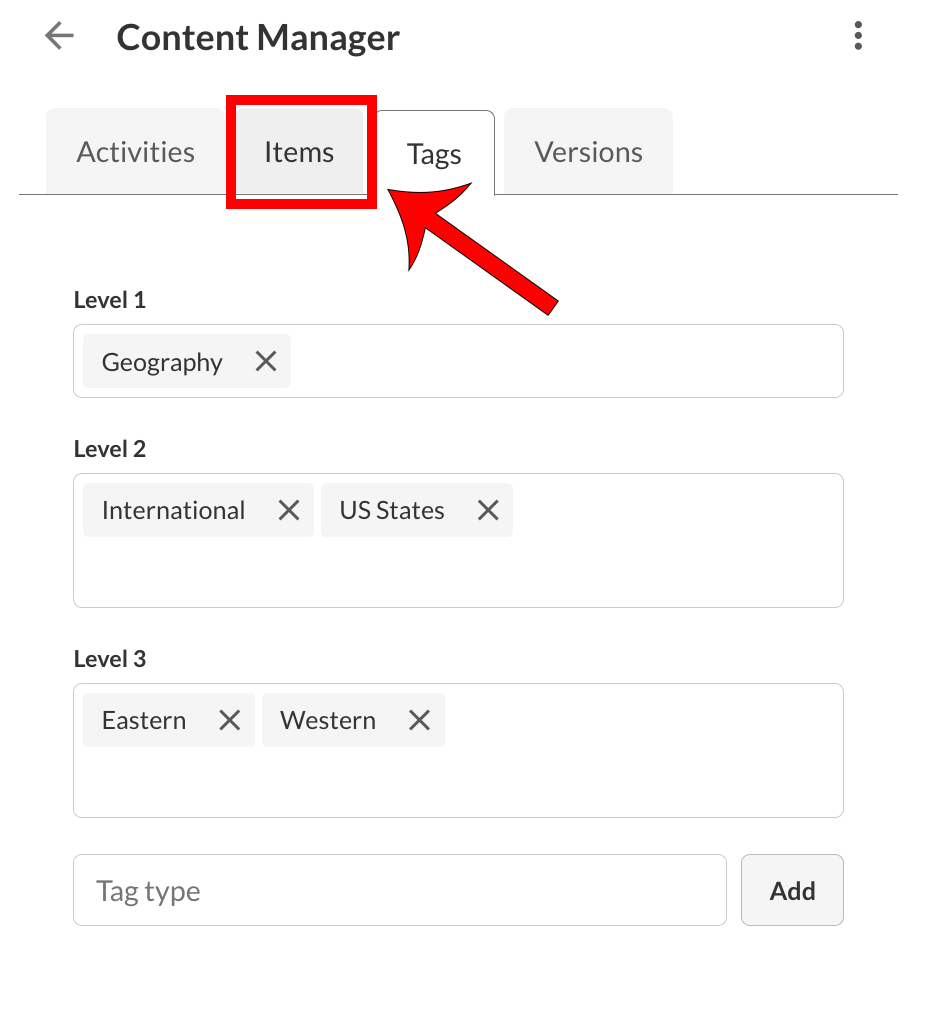This screenshot has height=1026, width=946.
Task: View the Versions tab
Action: [x=587, y=151]
